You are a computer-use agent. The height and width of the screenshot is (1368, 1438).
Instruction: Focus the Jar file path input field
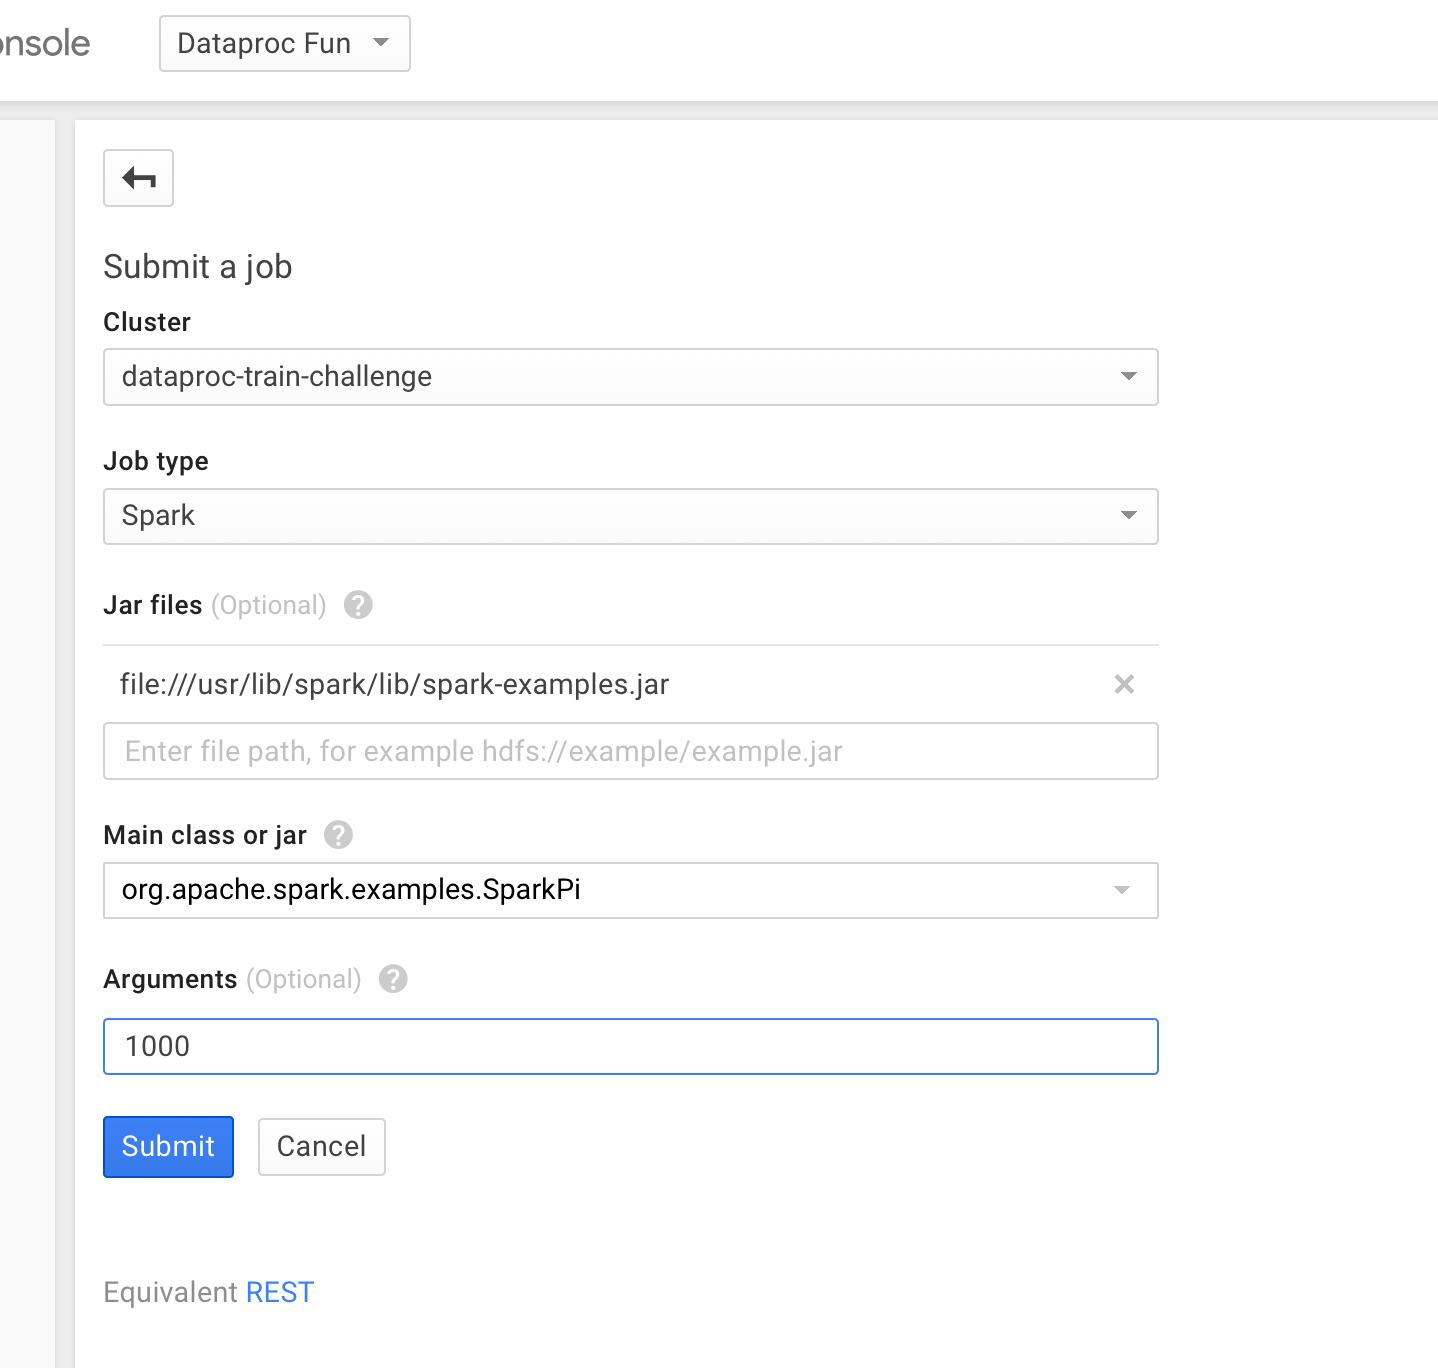(x=630, y=751)
